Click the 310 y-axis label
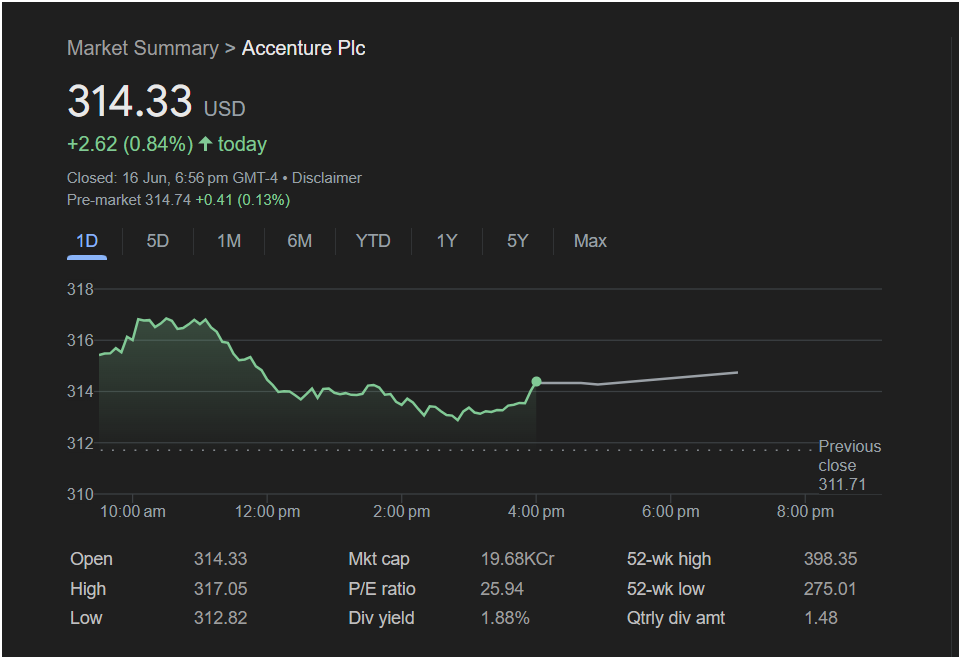961x659 pixels. point(80,494)
